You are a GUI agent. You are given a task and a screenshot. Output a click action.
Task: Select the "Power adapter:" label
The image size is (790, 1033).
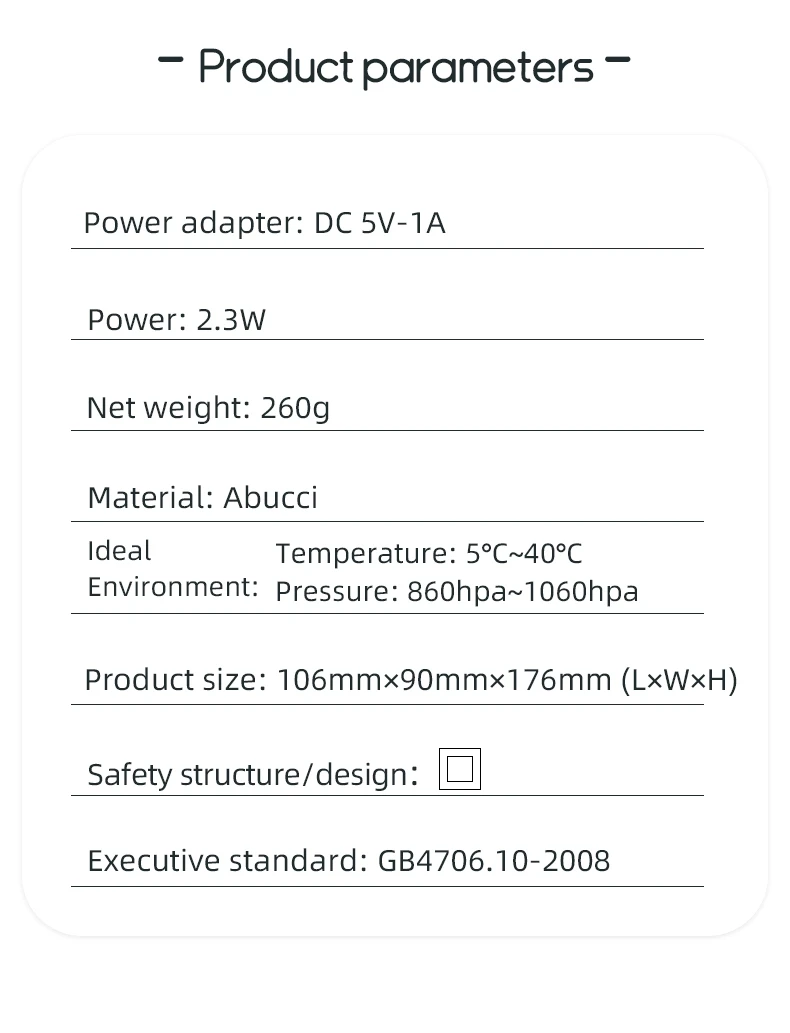coord(192,222)
